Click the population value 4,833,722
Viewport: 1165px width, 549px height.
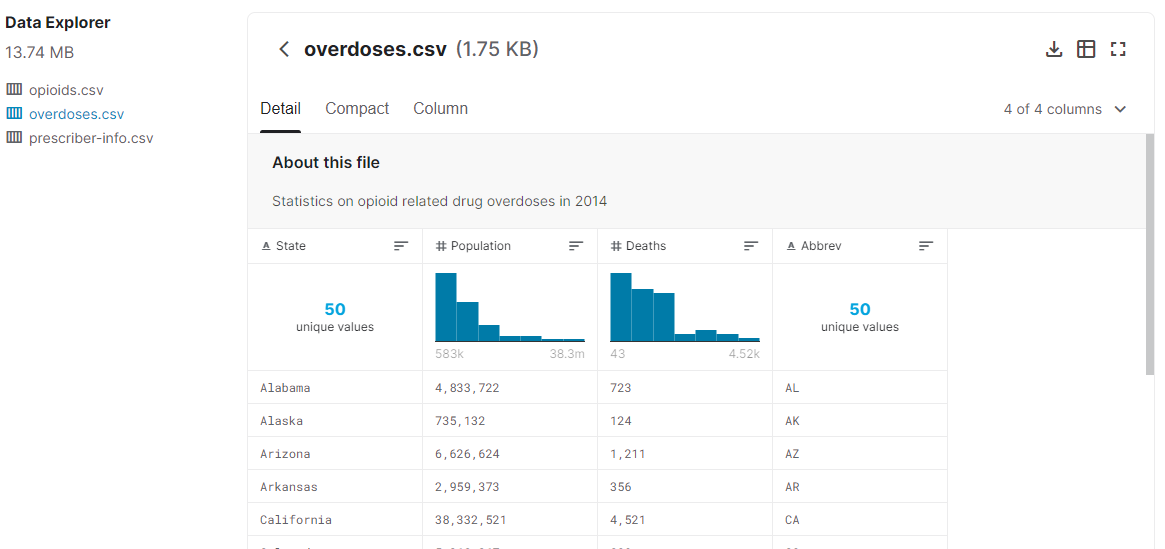click(467, 388)
